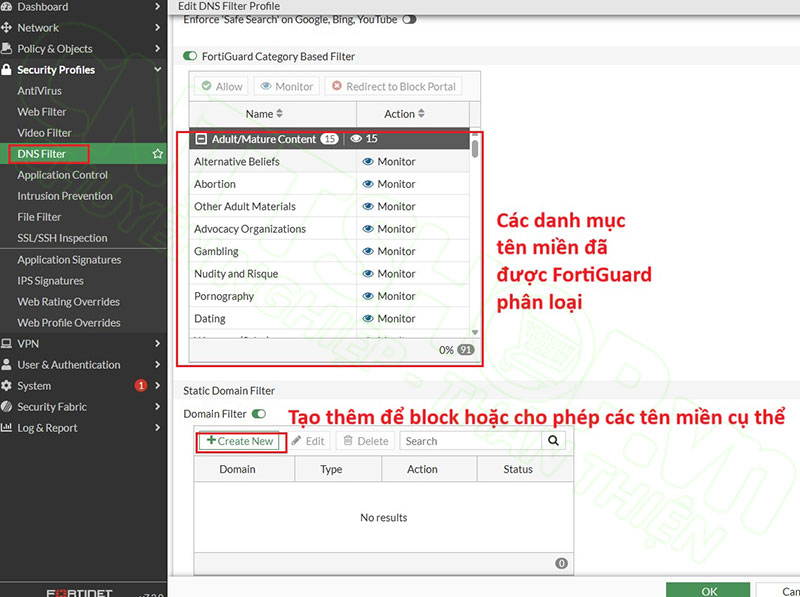Click the category list scrollbar thumb
Screen dimensions: 800x597
coord(475,148)
